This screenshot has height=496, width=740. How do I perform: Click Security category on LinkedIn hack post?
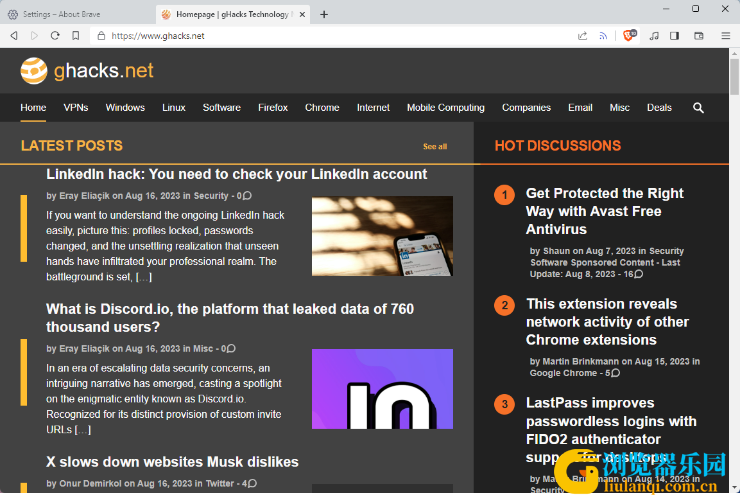coord(211,196)
